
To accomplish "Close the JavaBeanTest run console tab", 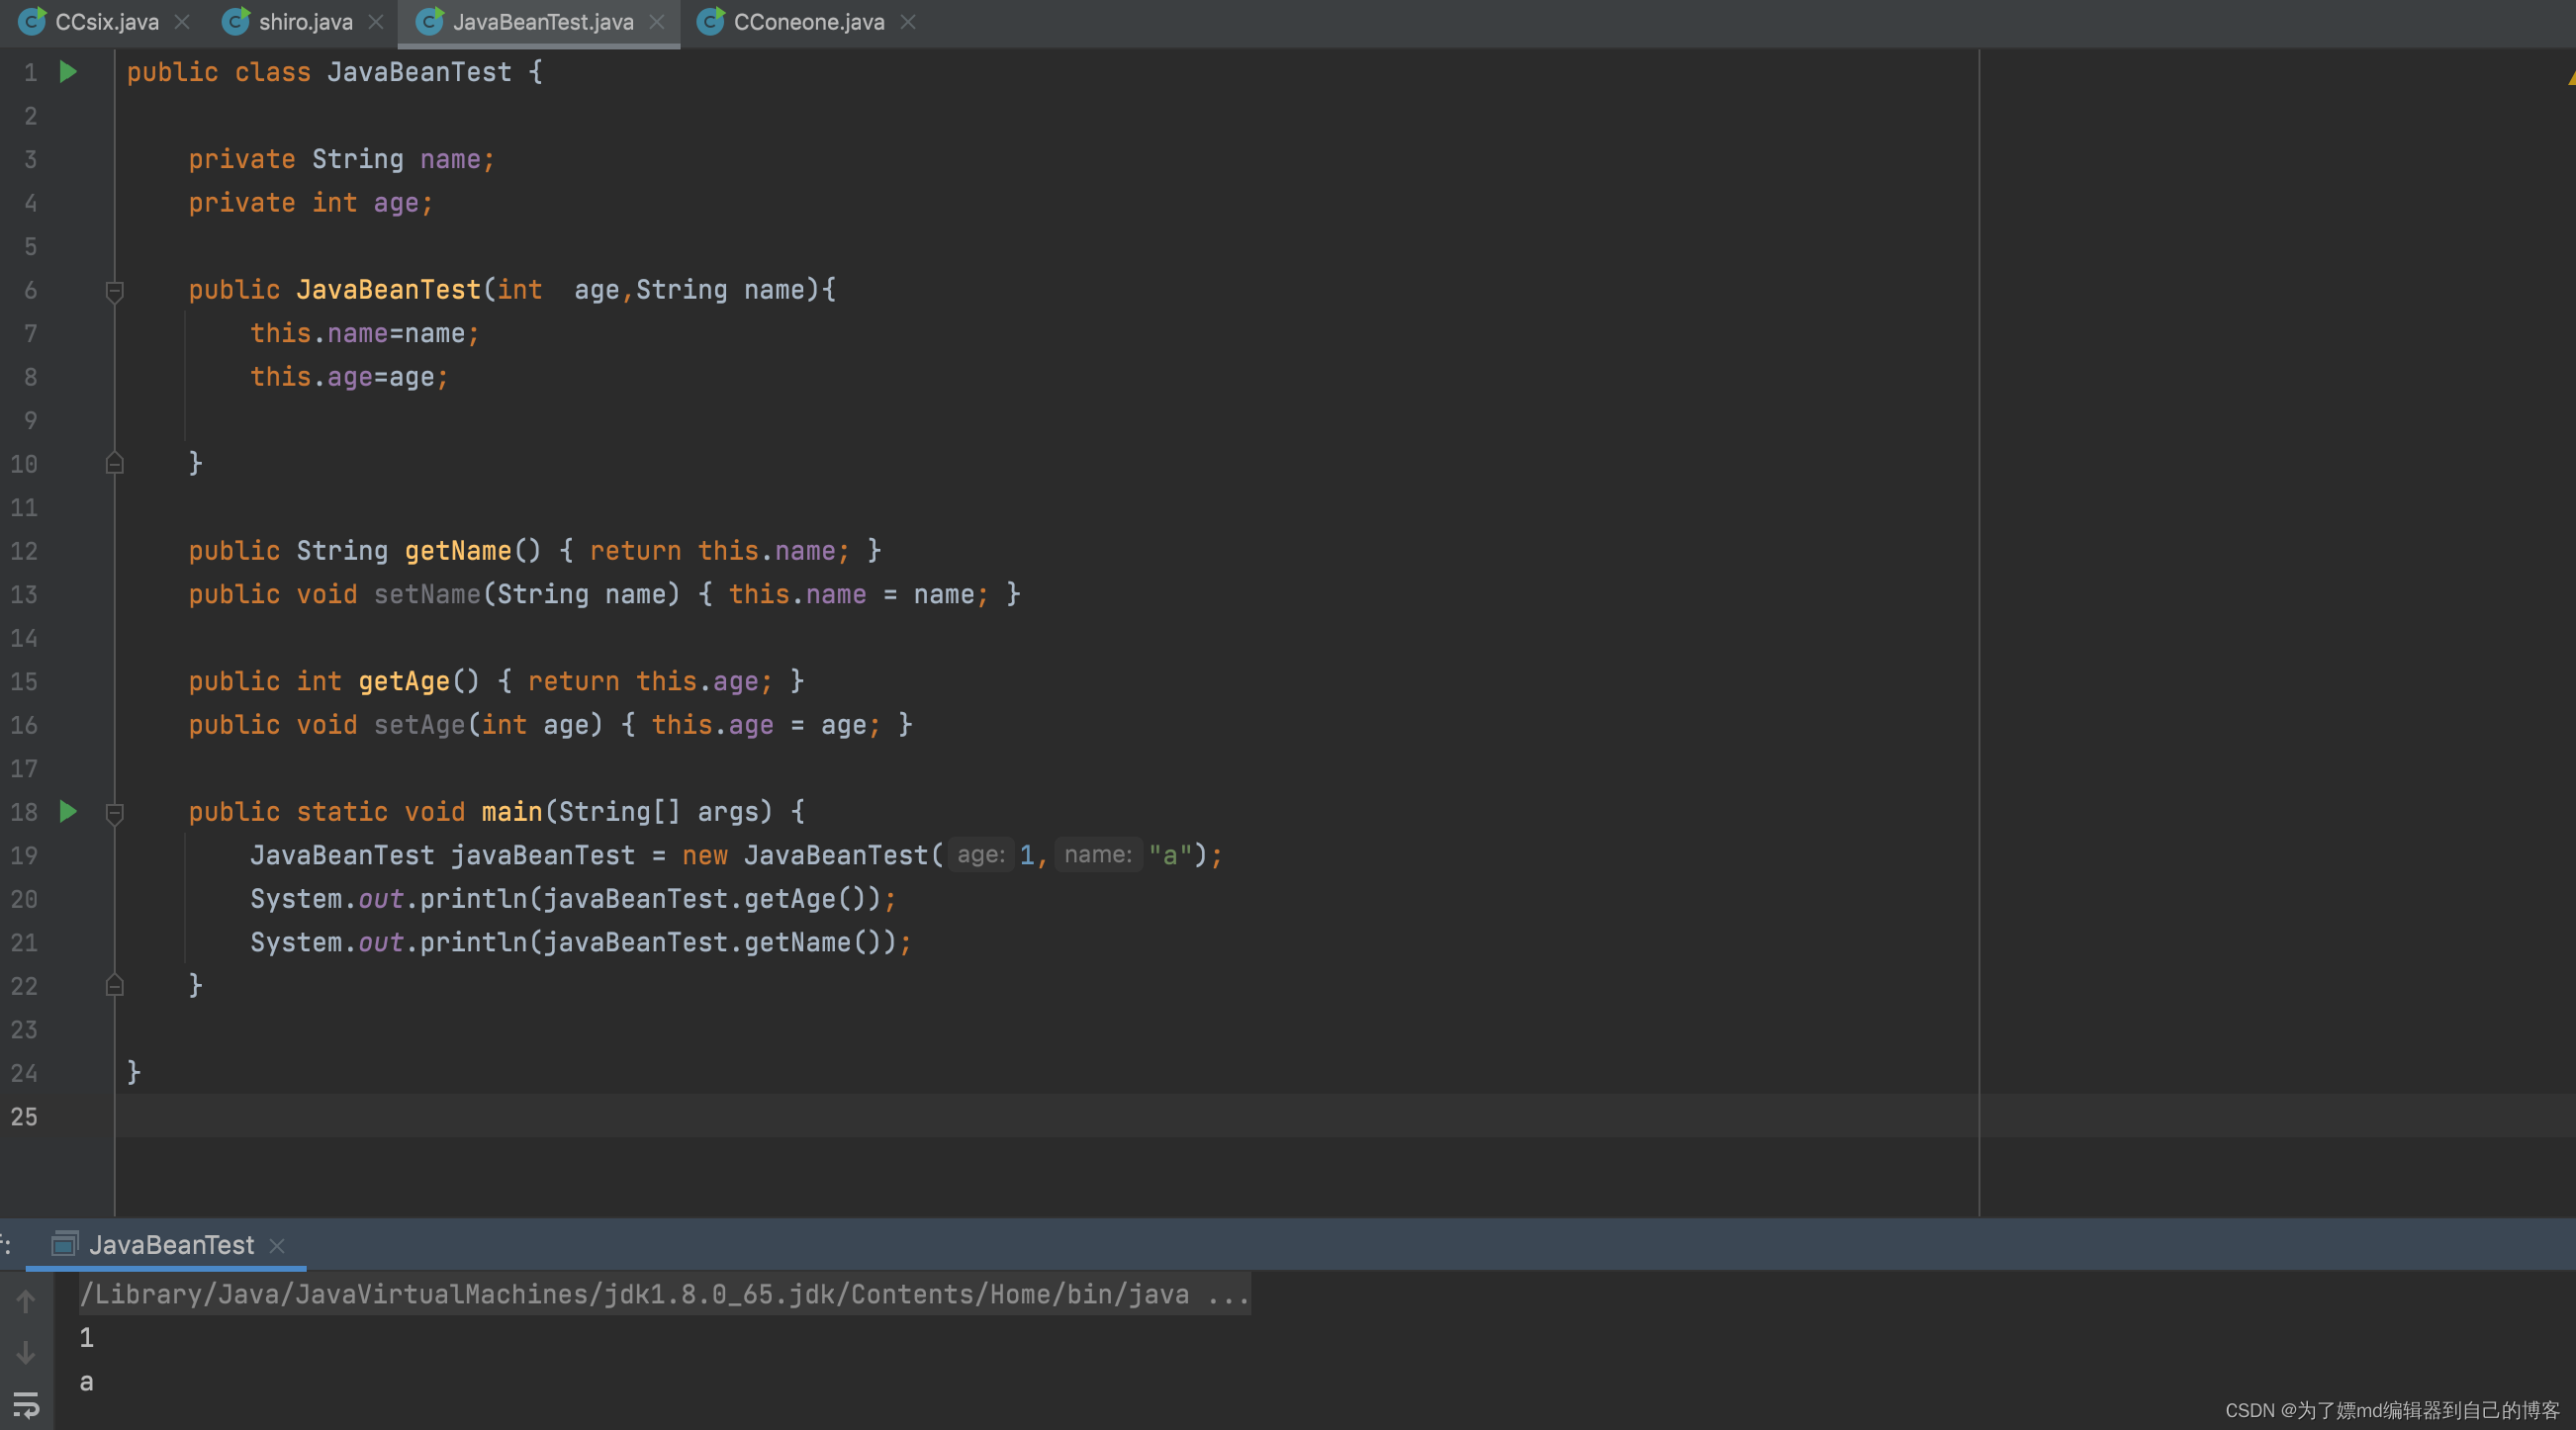I will pyautogui.click(x=277, y=1246).
